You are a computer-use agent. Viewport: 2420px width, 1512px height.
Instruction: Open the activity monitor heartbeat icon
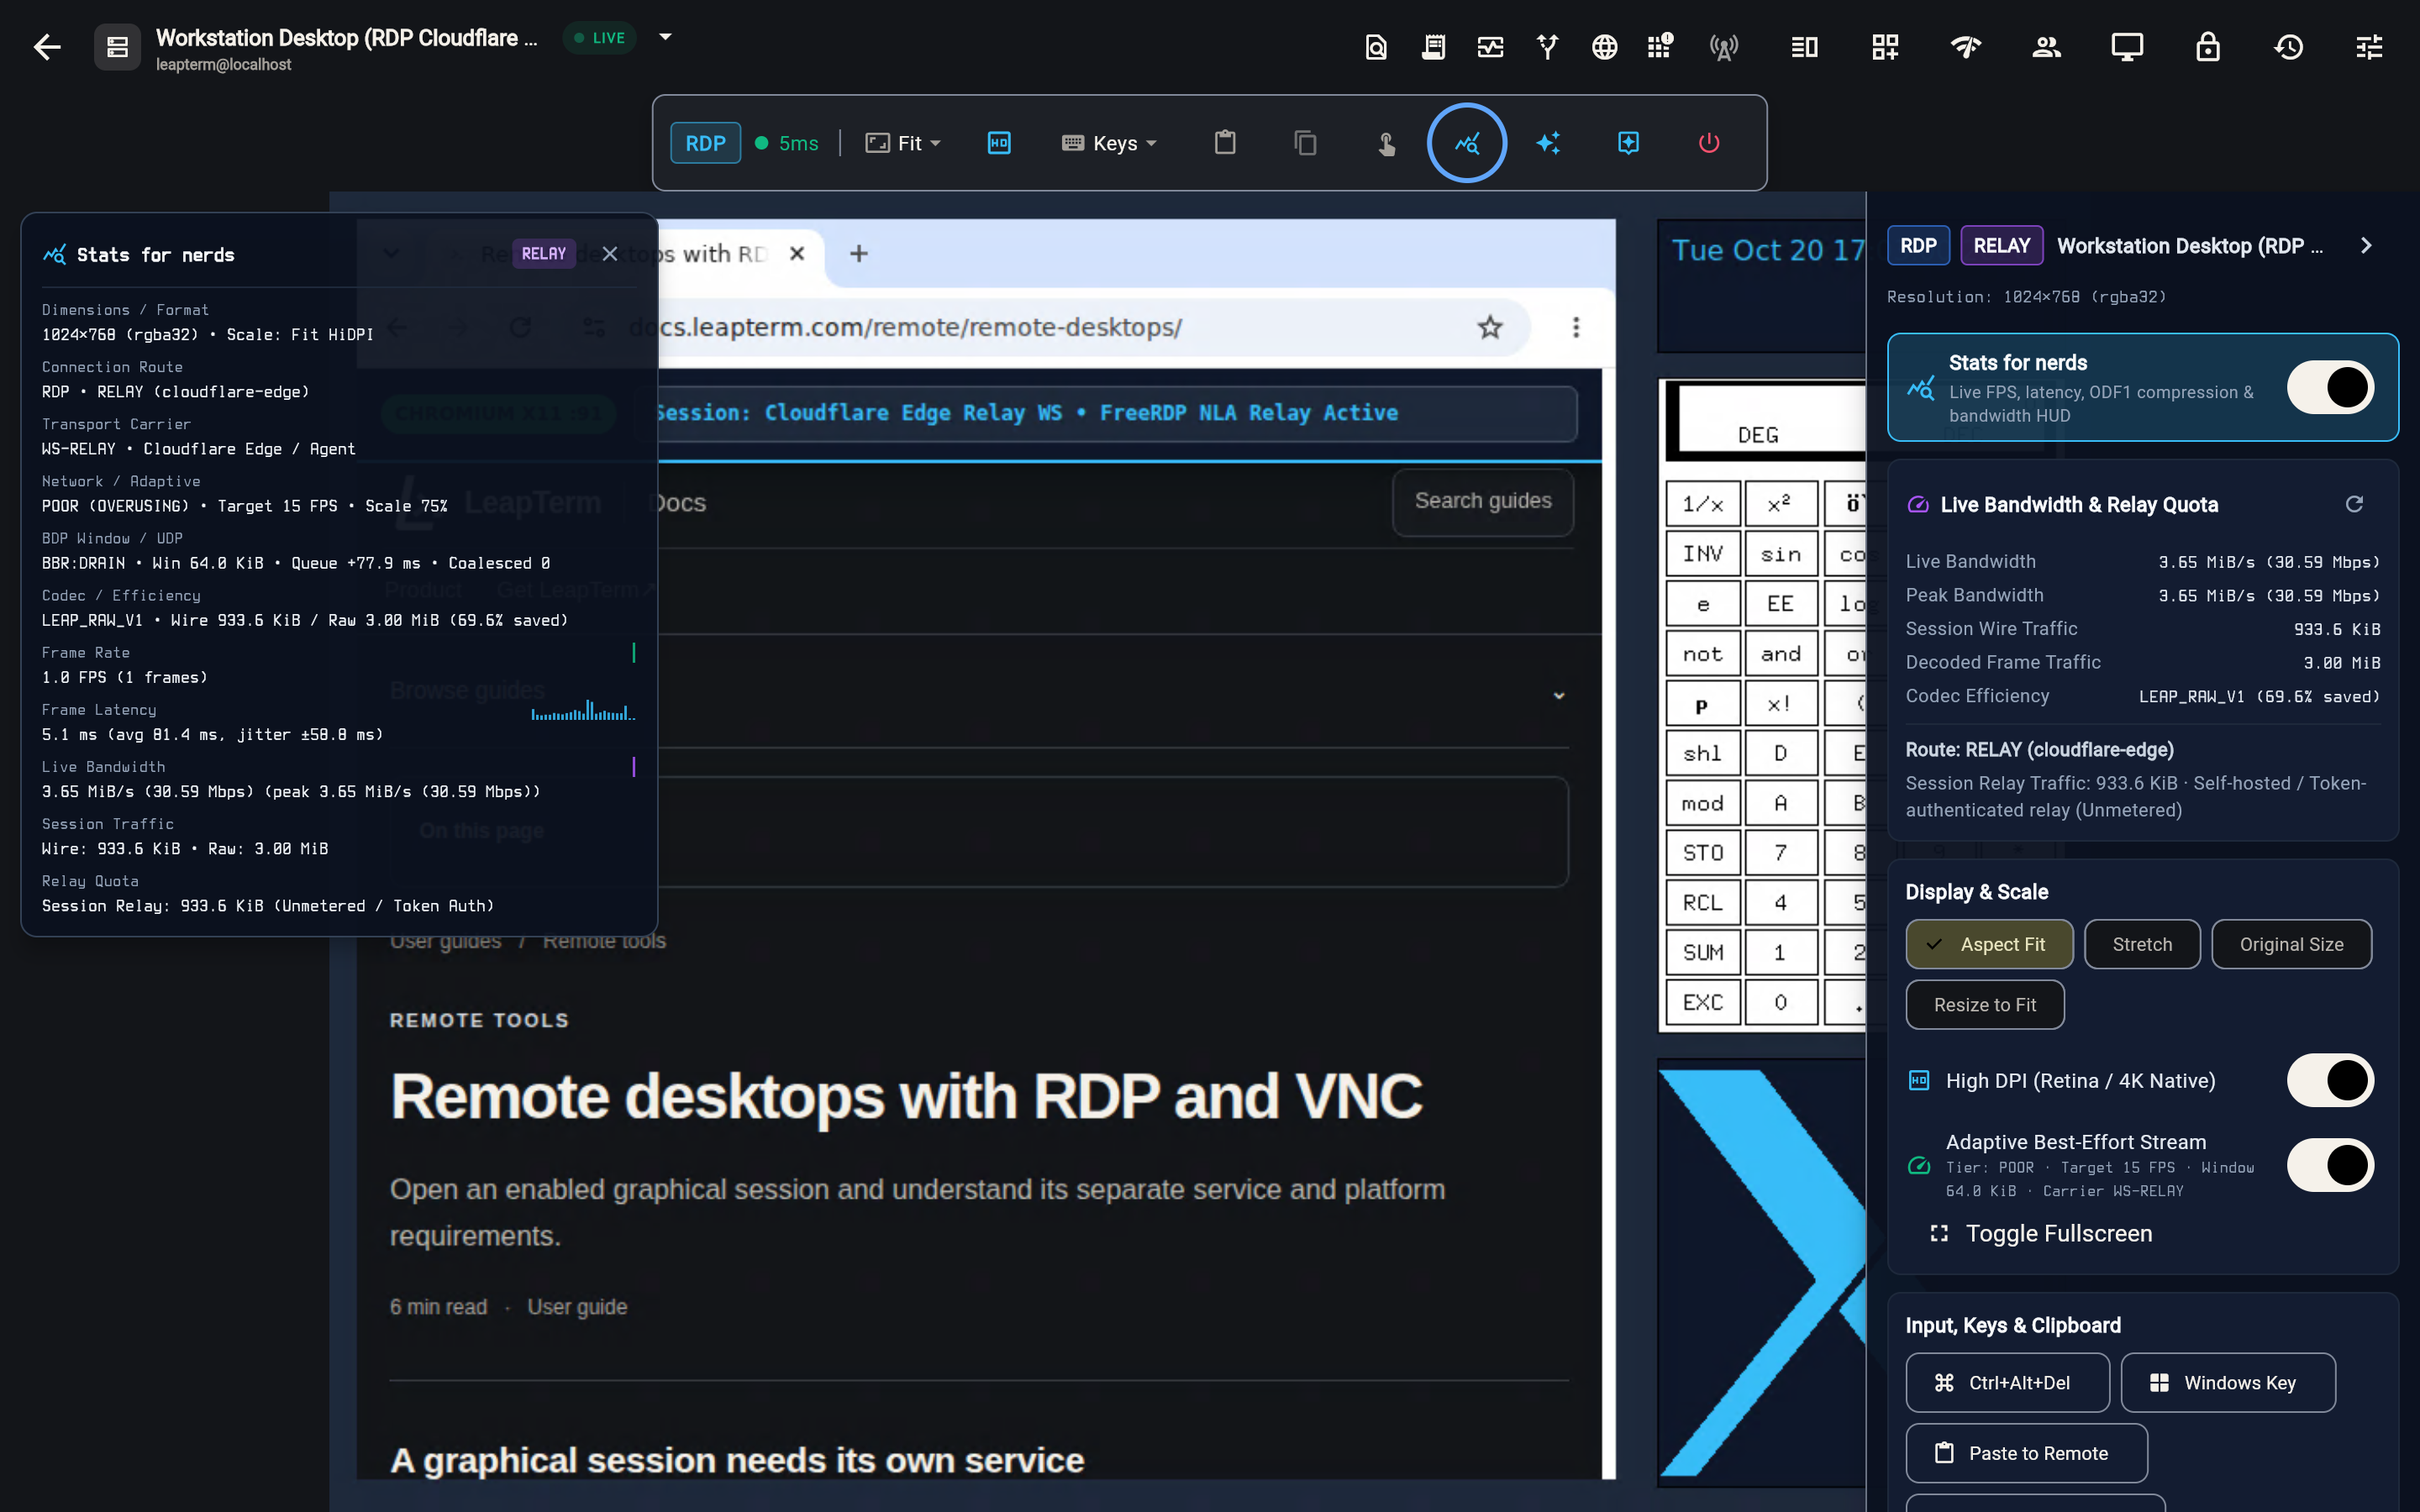coord(1490,47)
